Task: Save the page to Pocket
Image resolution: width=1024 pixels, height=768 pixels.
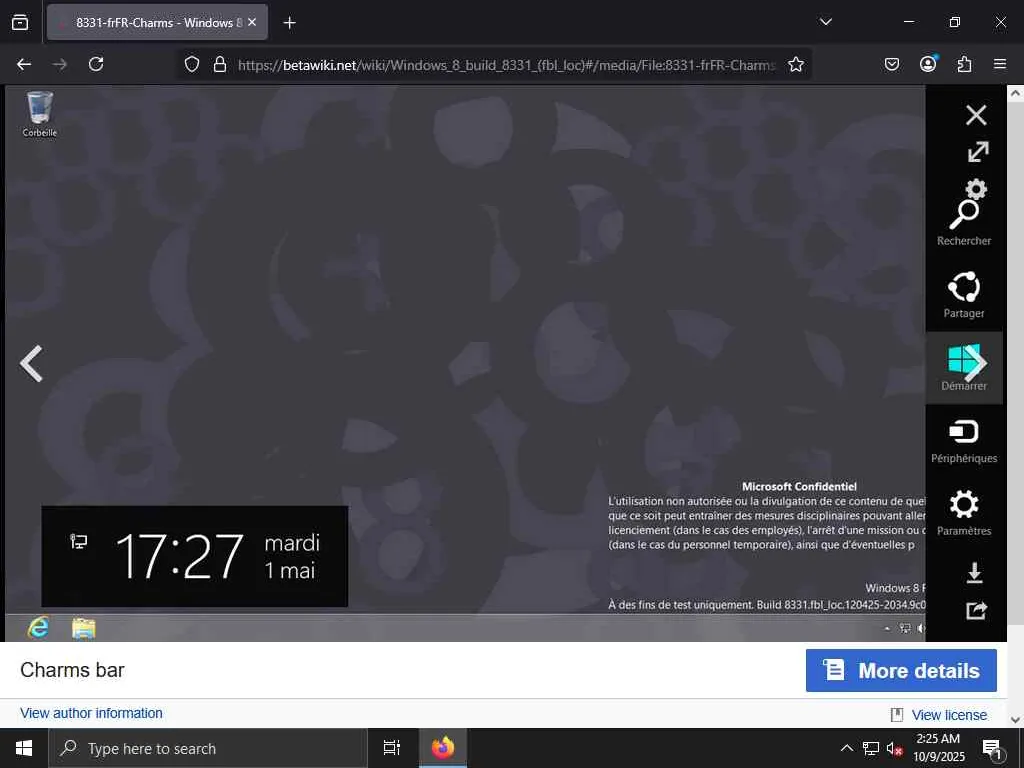Action: pos(891,64)
